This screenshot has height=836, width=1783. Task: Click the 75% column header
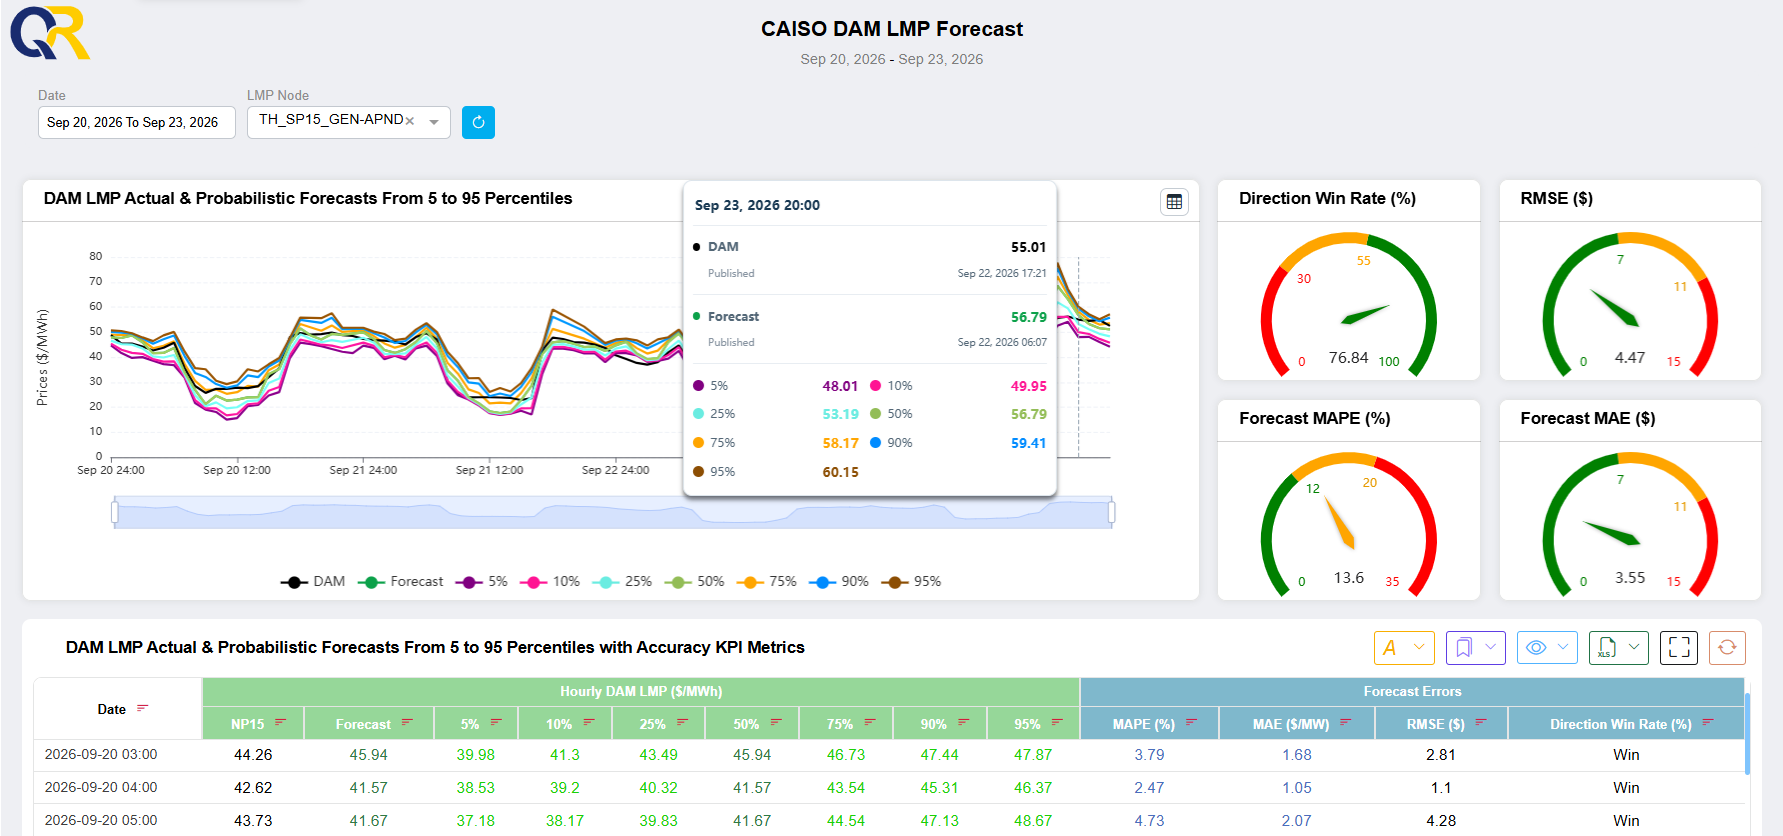coord(845,724)
